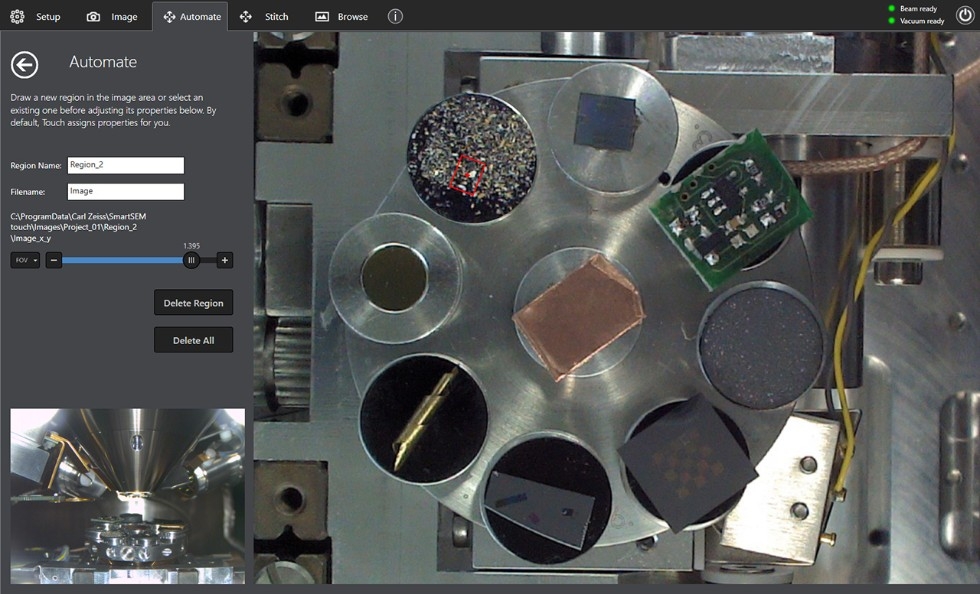Increase FOV with the plus button
Screen dimensions: 980x594
225,260
